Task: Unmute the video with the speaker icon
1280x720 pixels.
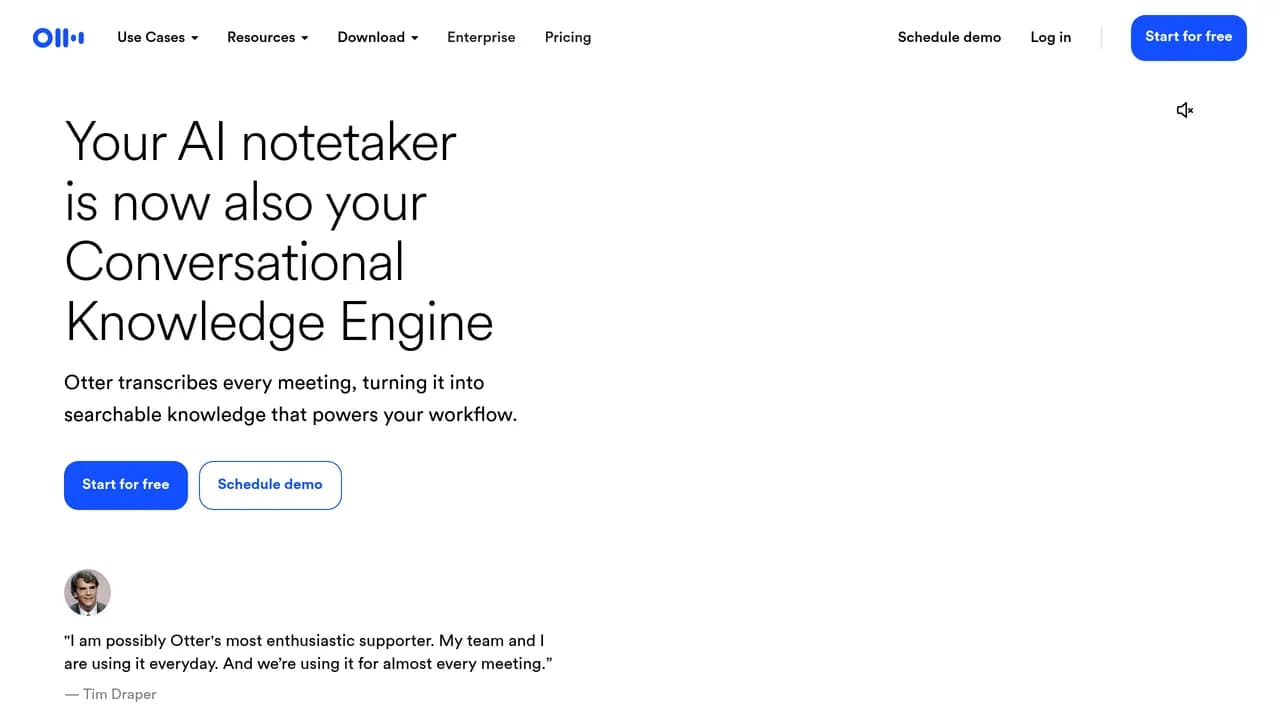Action: click(x=1185, y=110)
